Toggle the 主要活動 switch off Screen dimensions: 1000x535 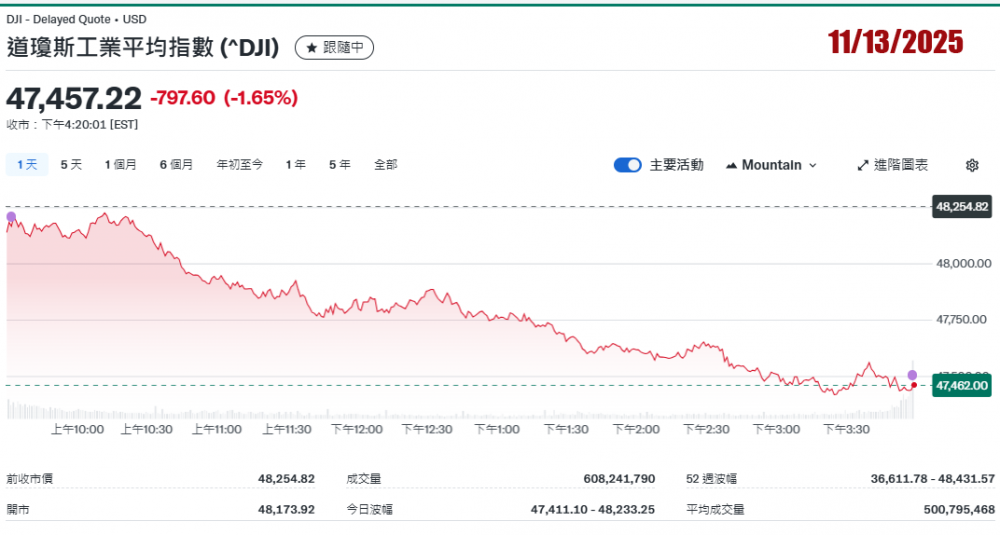click(x=627, y=165)
